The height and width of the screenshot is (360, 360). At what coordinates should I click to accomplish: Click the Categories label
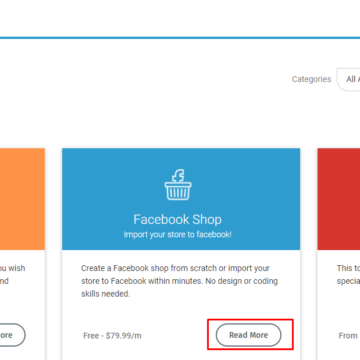pos(311,79)
